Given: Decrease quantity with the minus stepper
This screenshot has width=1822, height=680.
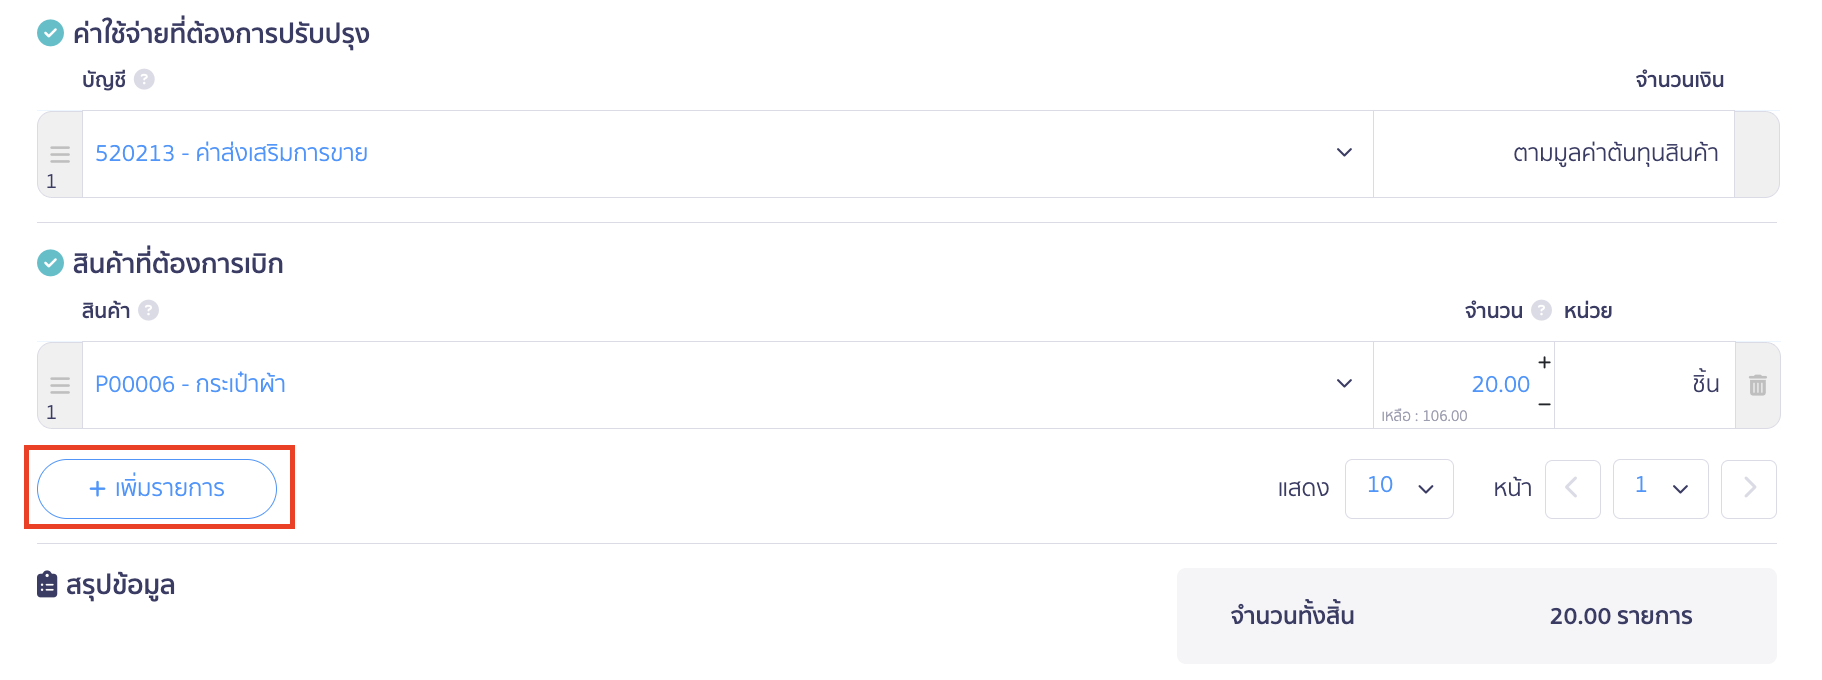Looking at the screenshot, I should pyautogui.click(x=1544, y=405).
